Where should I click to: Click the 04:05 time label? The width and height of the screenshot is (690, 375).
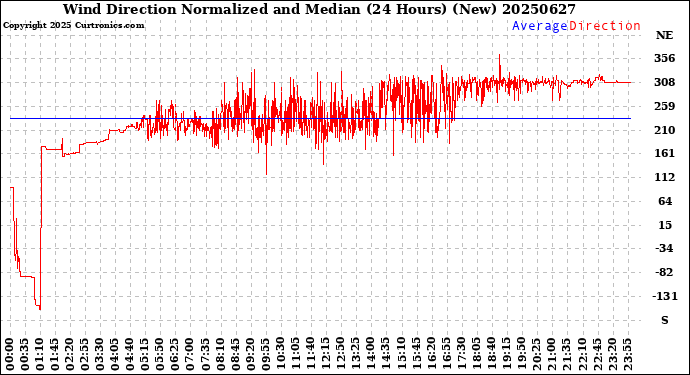[115, 355]
